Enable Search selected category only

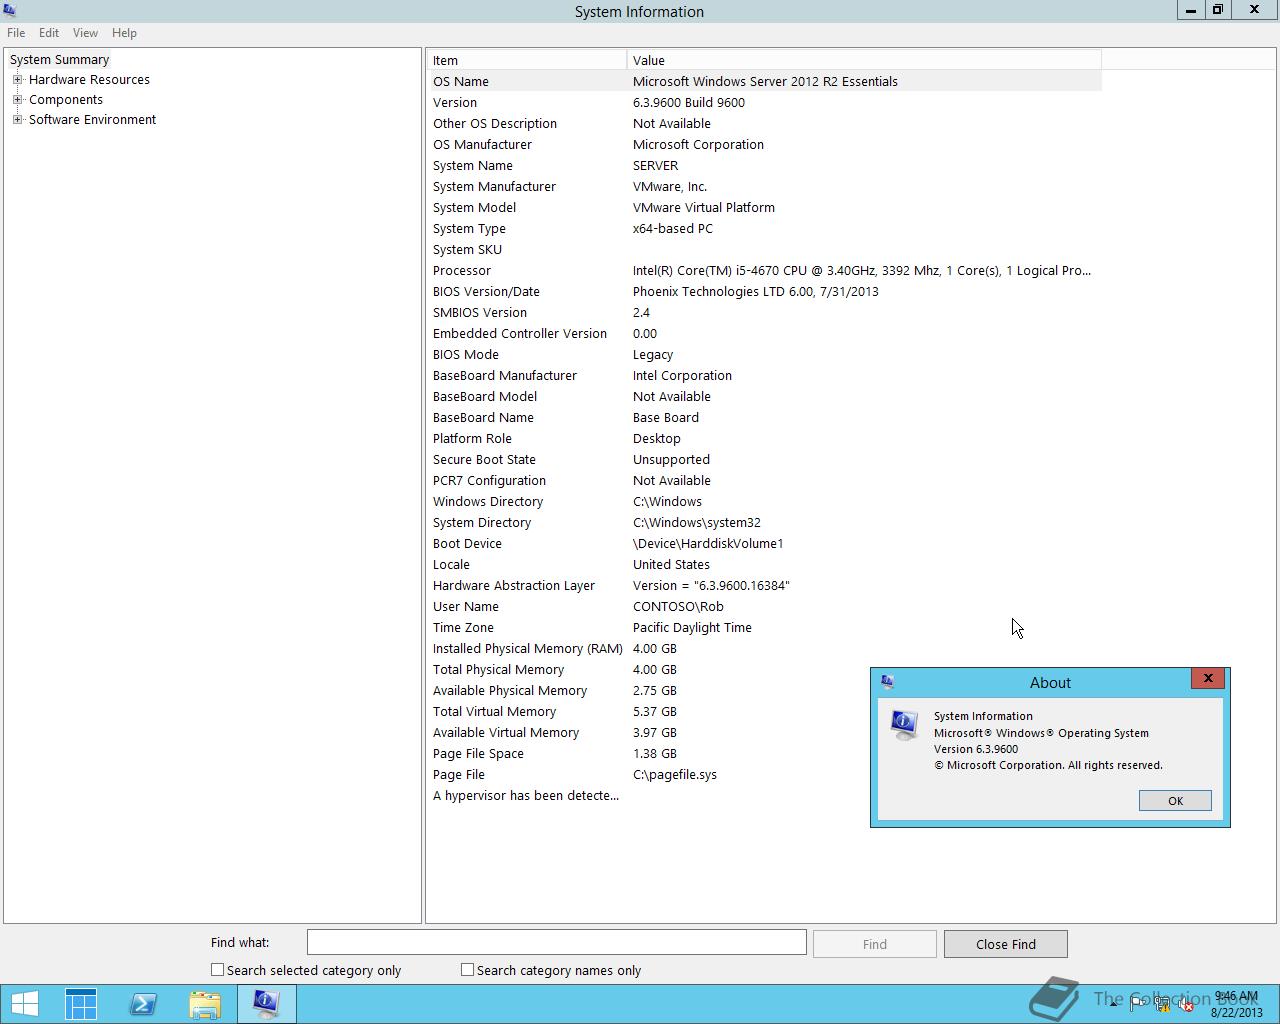[x=217, y=970]
